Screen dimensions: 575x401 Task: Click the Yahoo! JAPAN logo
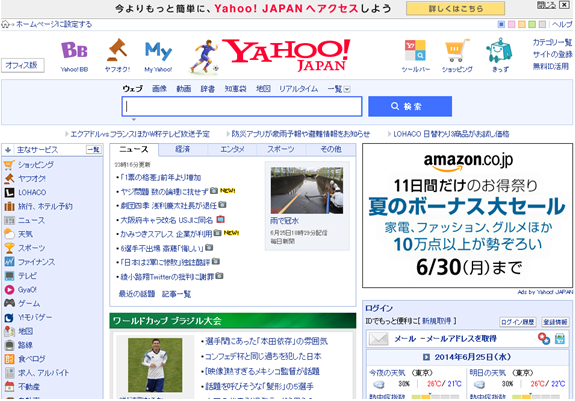pos(286,55)
